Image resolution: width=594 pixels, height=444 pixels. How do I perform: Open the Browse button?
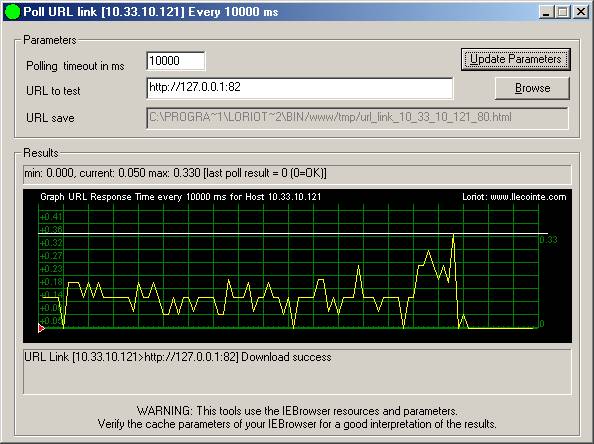coord(532,88)
